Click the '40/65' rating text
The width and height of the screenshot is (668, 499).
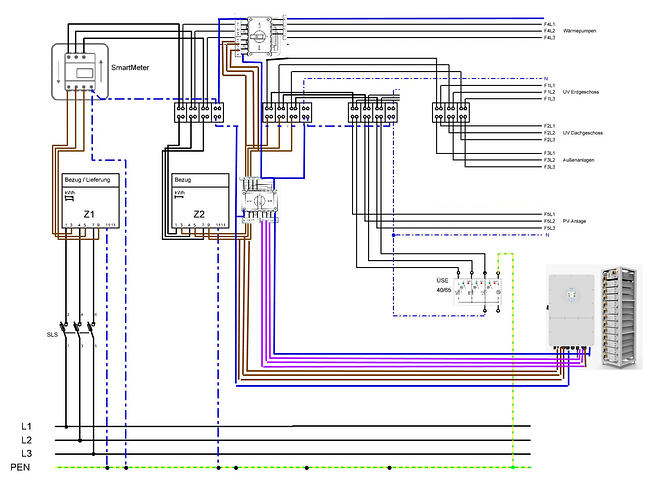click(x=443, y=290)
